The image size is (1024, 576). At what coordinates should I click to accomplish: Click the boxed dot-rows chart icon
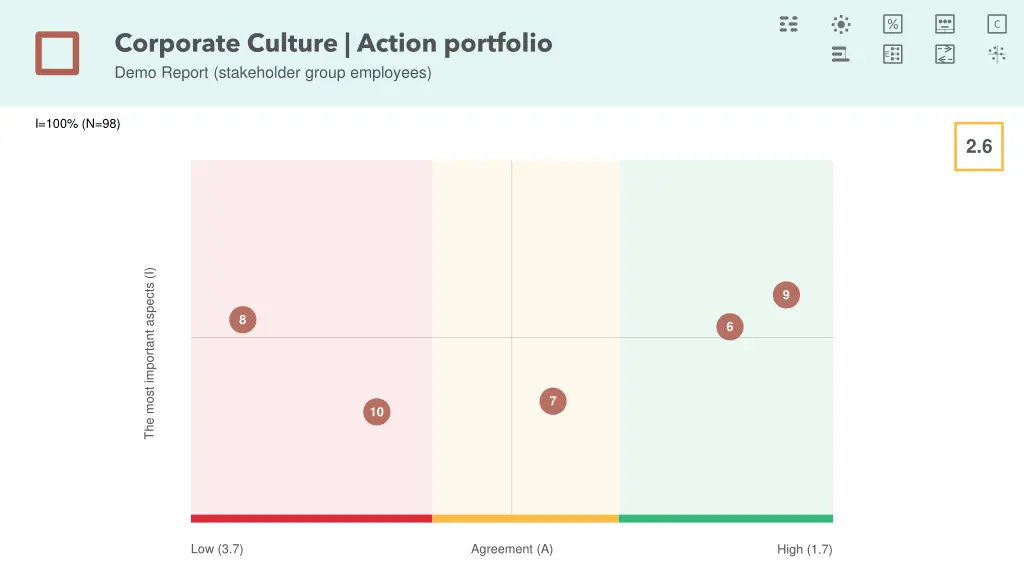[893, 54]
